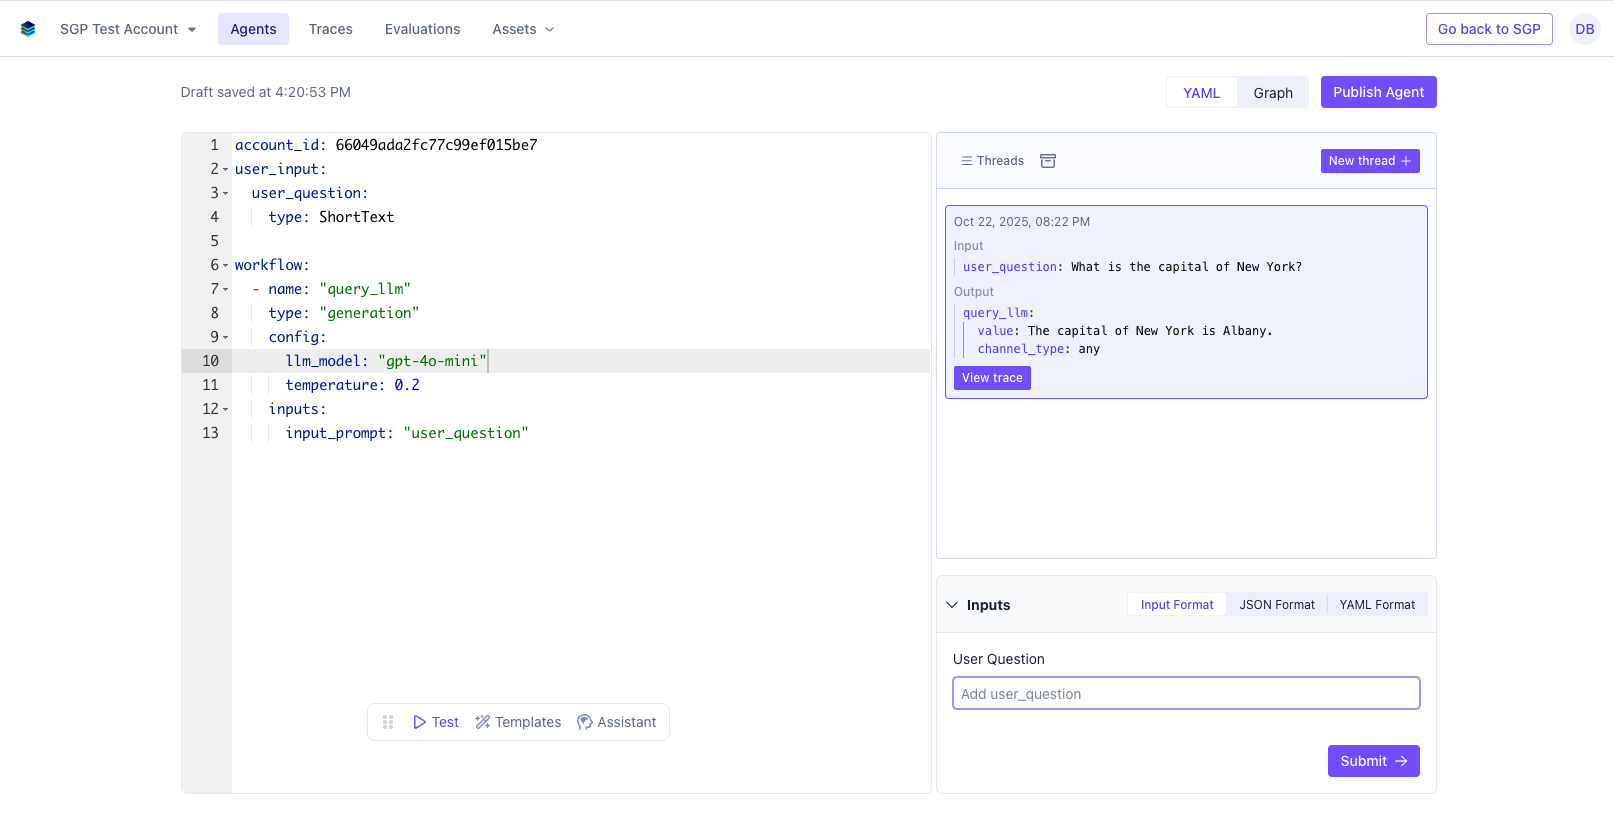Collapse the user_input fold arrow on line 2
Screen dimensions: 1614x816
coord(225,170)
